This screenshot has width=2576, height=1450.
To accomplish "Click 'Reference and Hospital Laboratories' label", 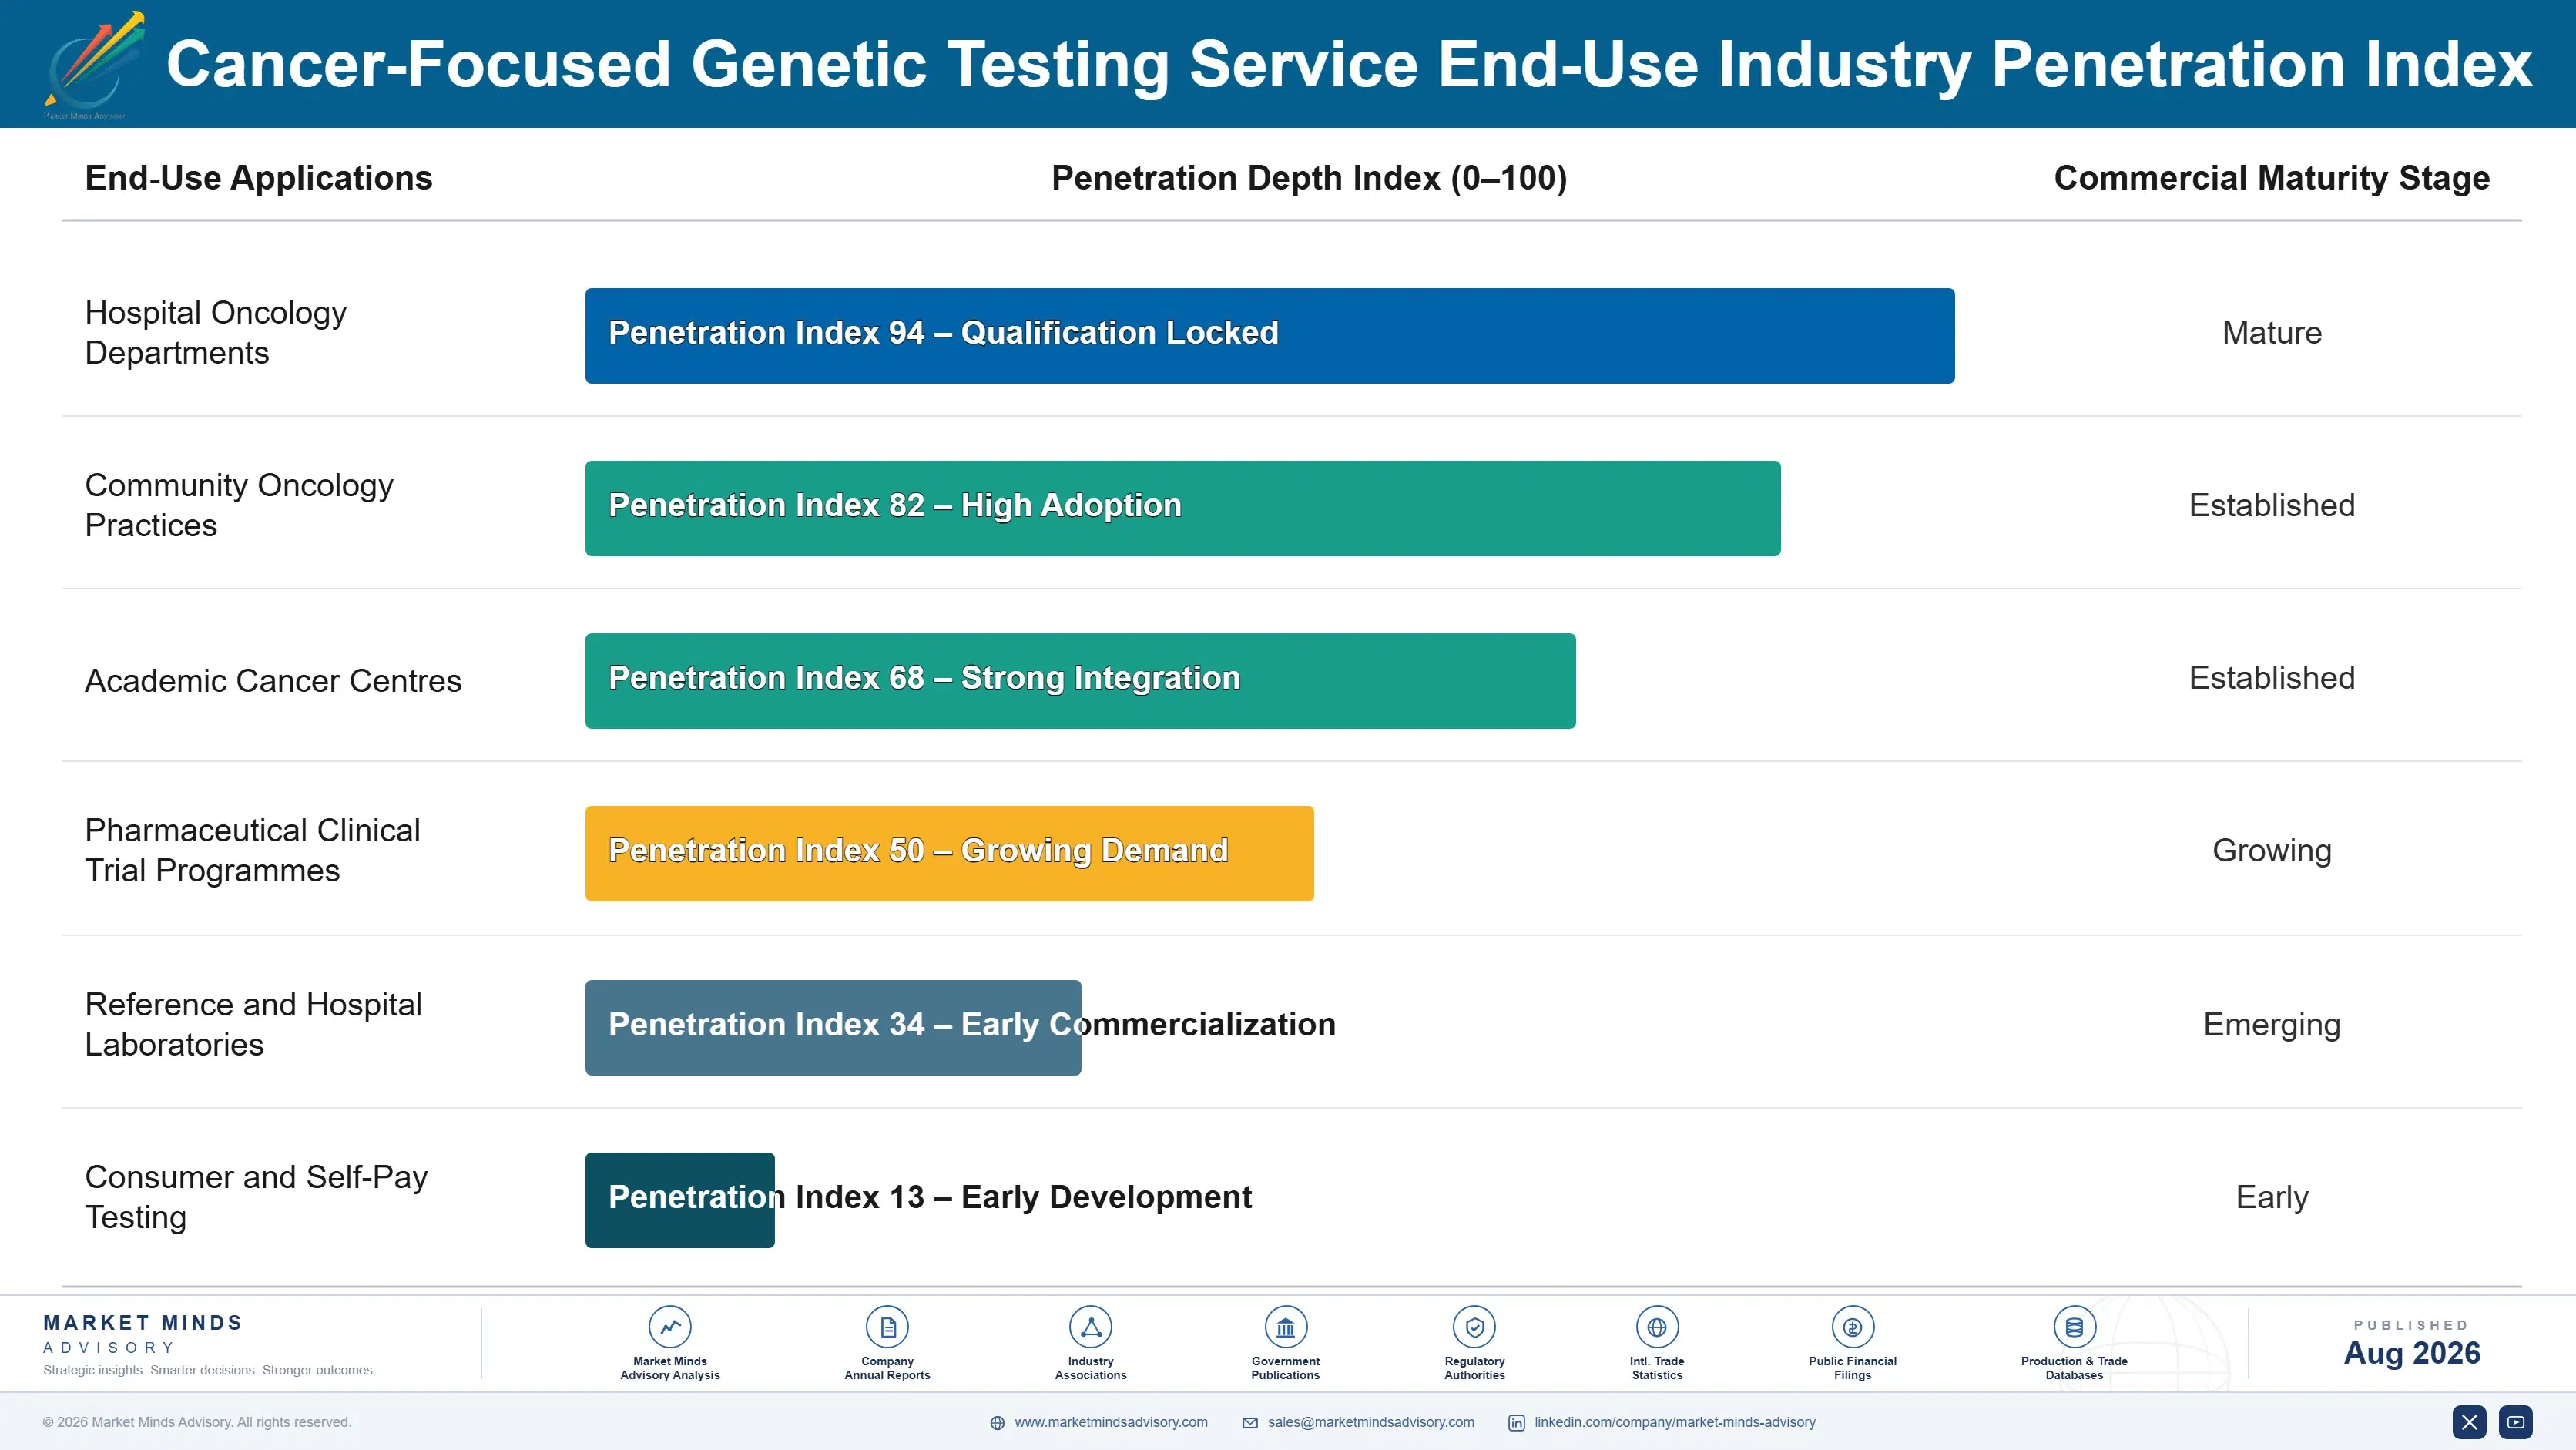I will (x=254, y=1024).
